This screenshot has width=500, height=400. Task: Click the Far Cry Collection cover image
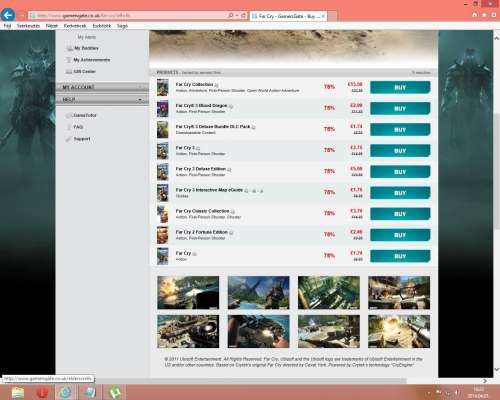point(163,87)
